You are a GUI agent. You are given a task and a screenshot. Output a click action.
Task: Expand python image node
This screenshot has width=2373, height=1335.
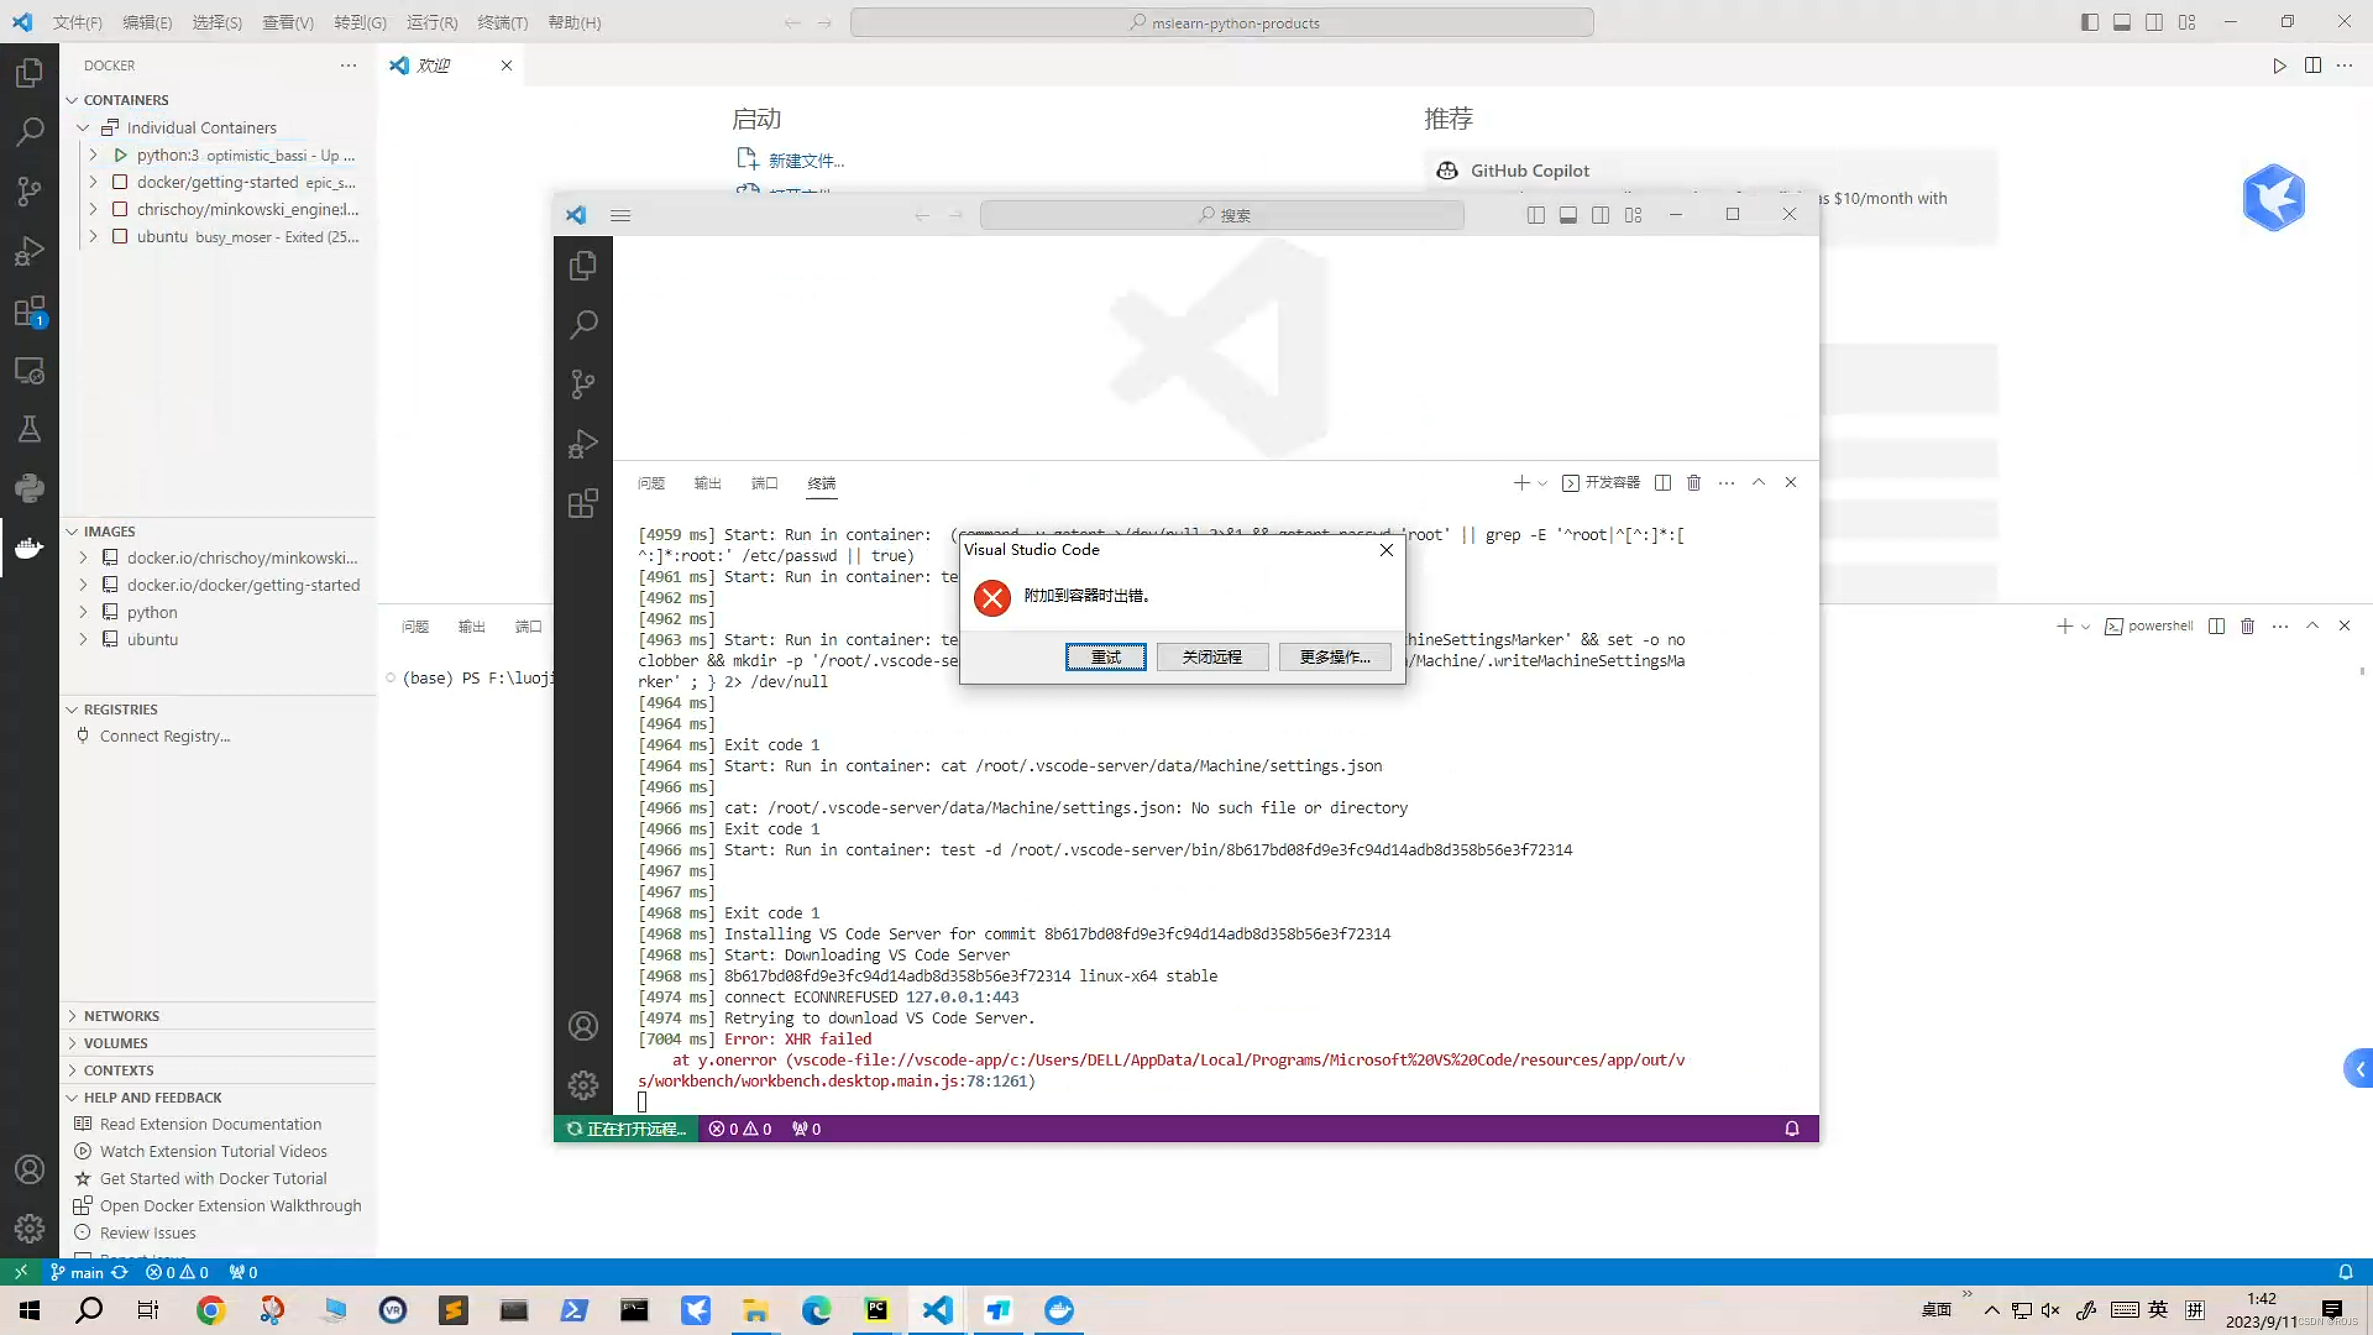pos(83,612)
